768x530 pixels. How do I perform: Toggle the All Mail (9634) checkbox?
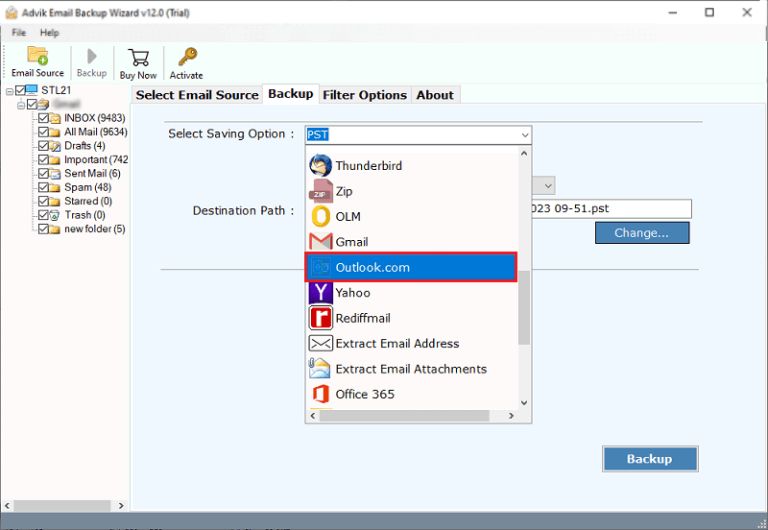[x=43, y=132]
